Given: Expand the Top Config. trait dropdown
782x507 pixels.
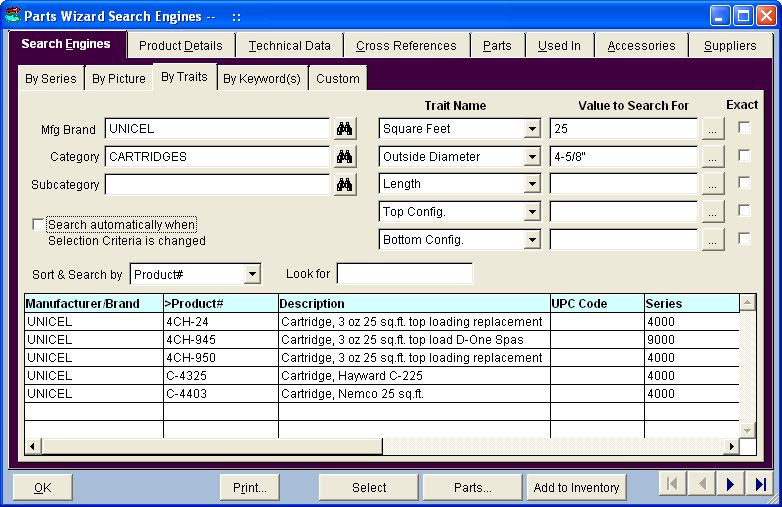Looking at the screenshot, I should 532,212.
